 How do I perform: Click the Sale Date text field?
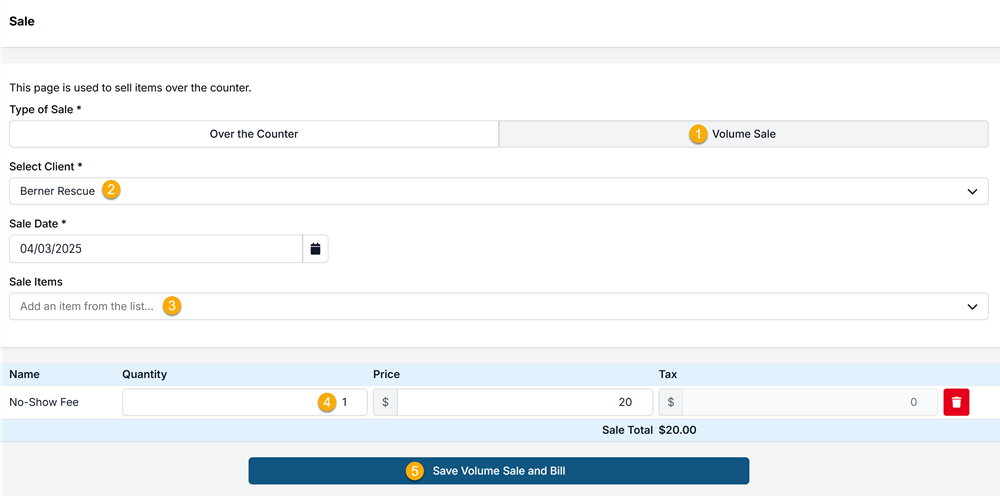pyautogui.click(x=155, y=249)
